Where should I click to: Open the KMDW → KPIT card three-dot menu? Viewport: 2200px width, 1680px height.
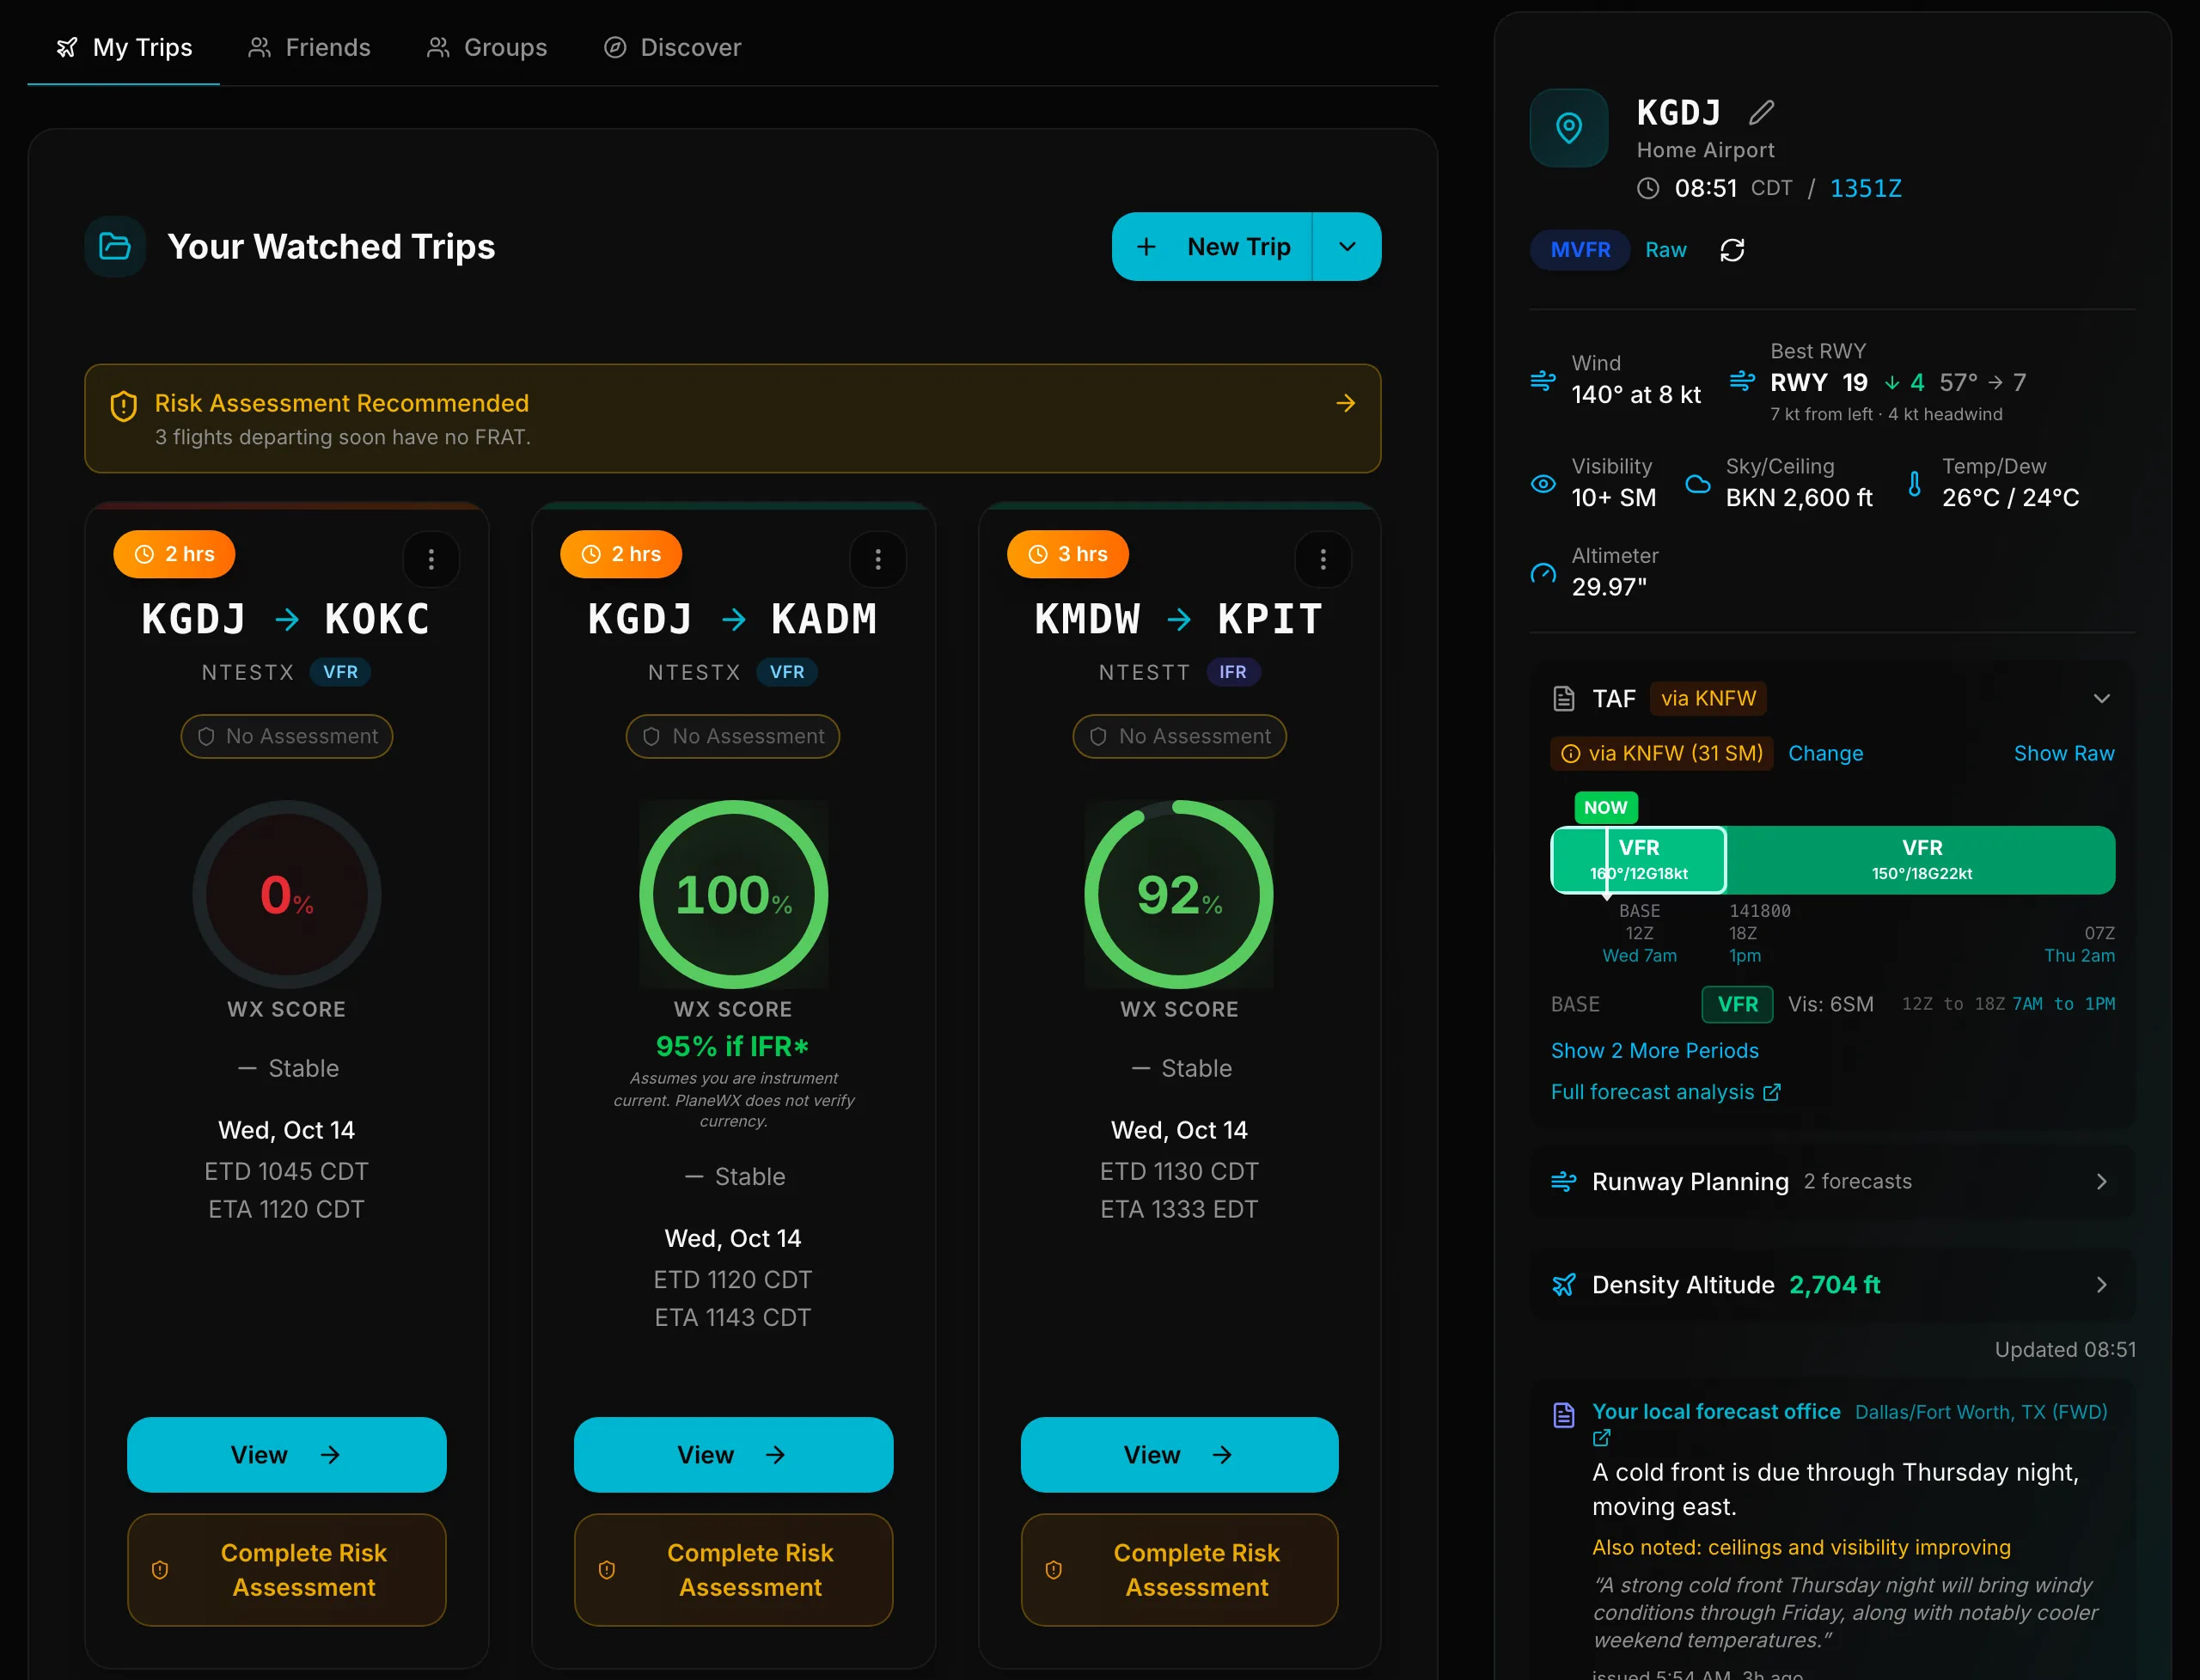[x=1323, y=559]
